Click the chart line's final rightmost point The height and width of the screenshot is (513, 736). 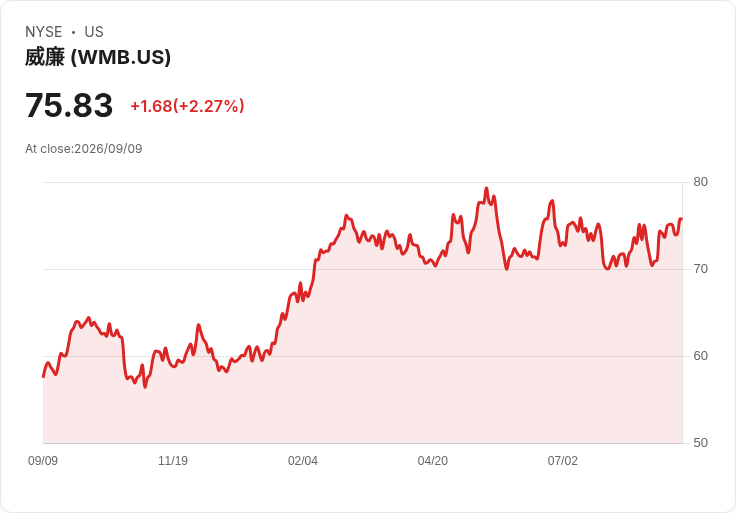tap(681, 219)
